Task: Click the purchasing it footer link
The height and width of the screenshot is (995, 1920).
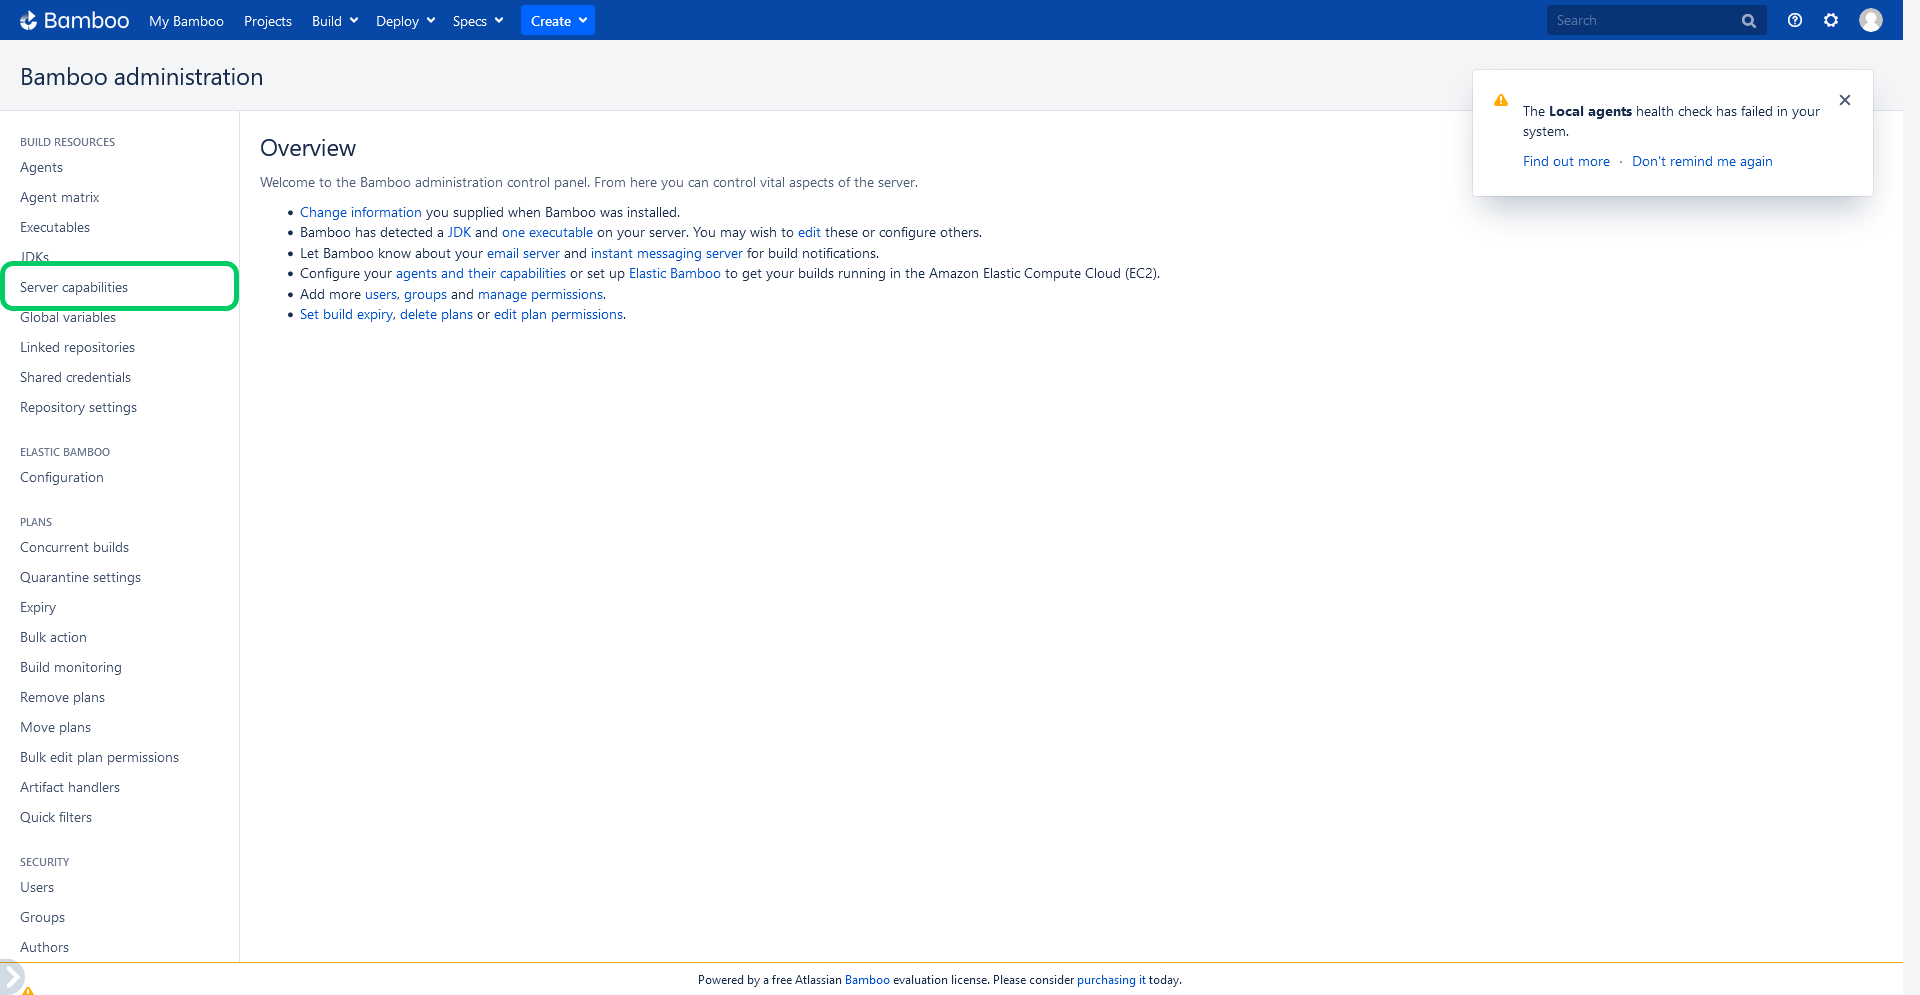Action: point(1111,980)
